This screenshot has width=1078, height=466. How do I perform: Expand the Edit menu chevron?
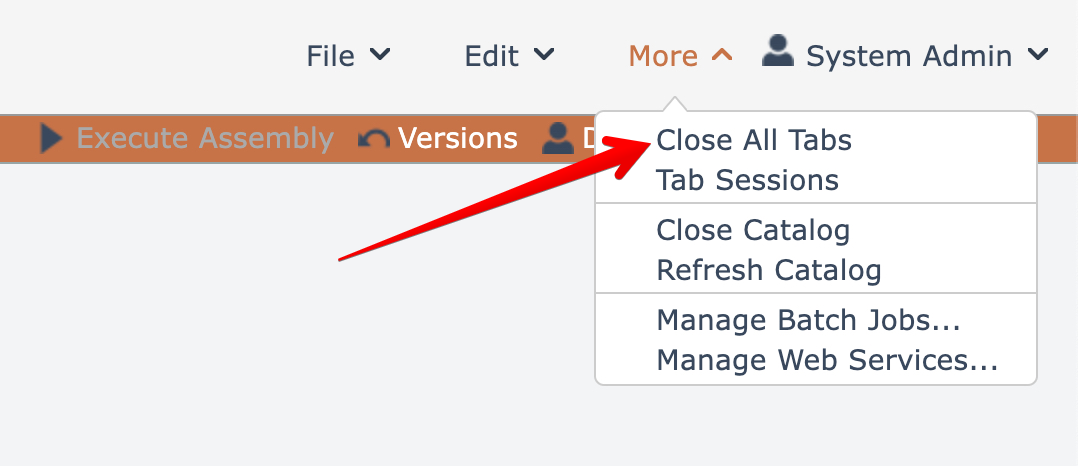tap(544, 55)
